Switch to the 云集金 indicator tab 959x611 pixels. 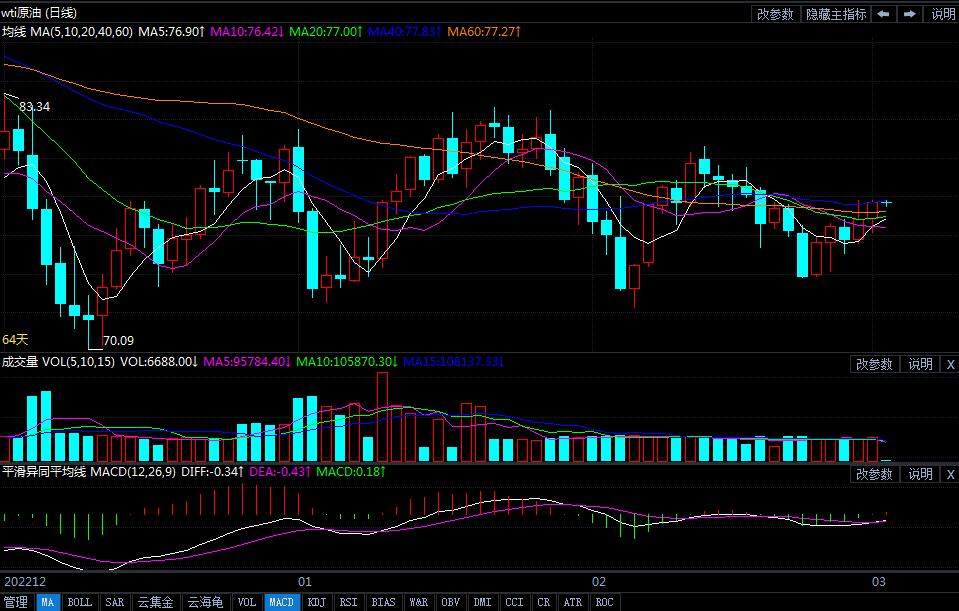tap(155, 602)
